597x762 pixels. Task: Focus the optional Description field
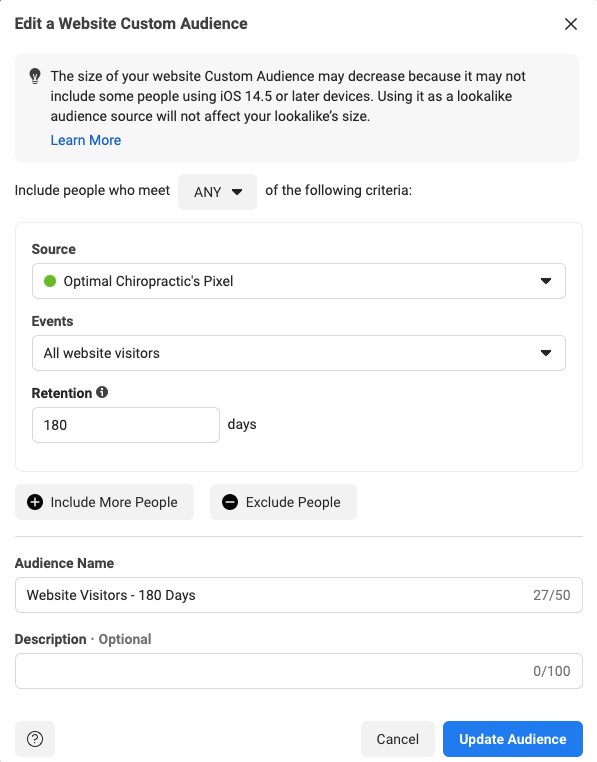pos(298,671)
